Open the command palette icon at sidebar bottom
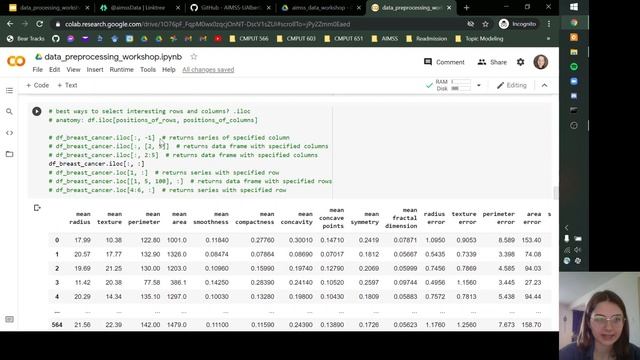The image size is (640, 360). click(9, 319)
